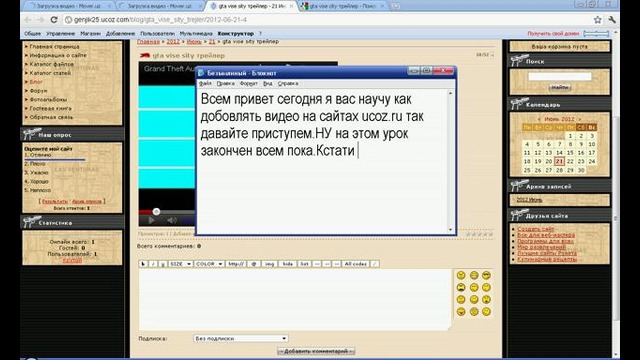Click the bold B button in comment toolbar
Screen dimensions: 640x360
[143, 264]
